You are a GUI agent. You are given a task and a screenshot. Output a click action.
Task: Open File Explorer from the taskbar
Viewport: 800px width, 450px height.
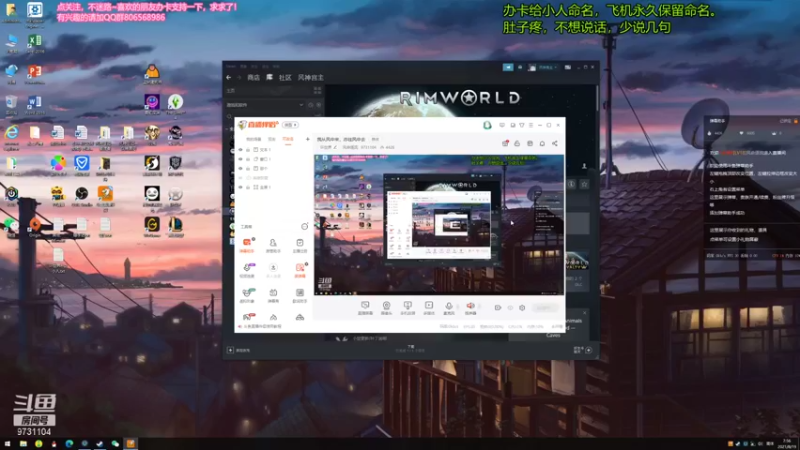23,444
